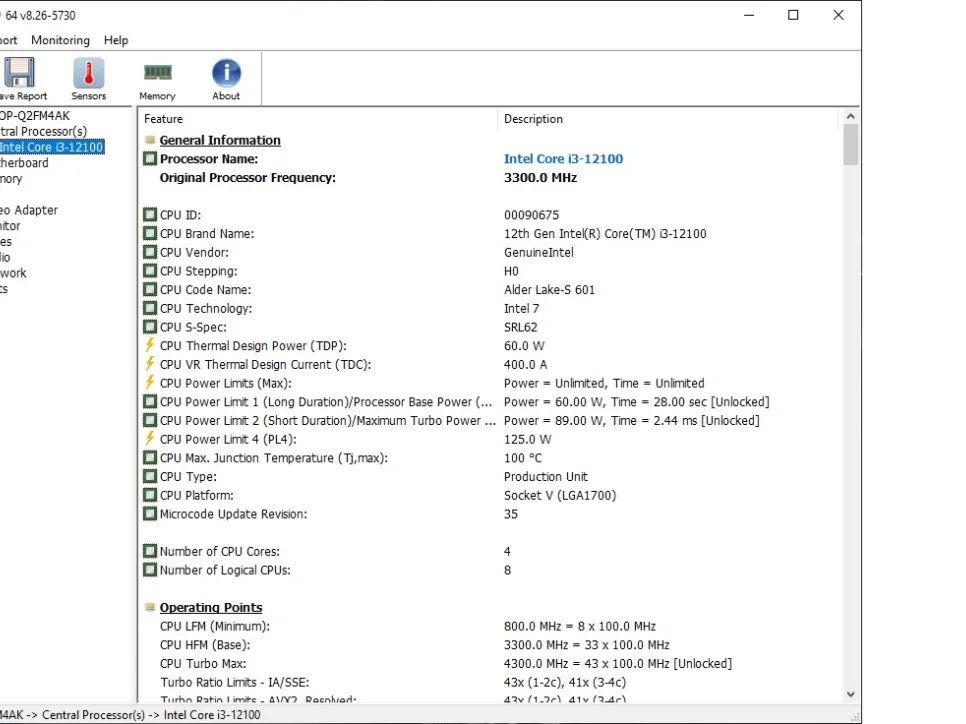Viewport: 966px width, 724px height.
Task: Open the Help menu
Action: tap(116, 40)
